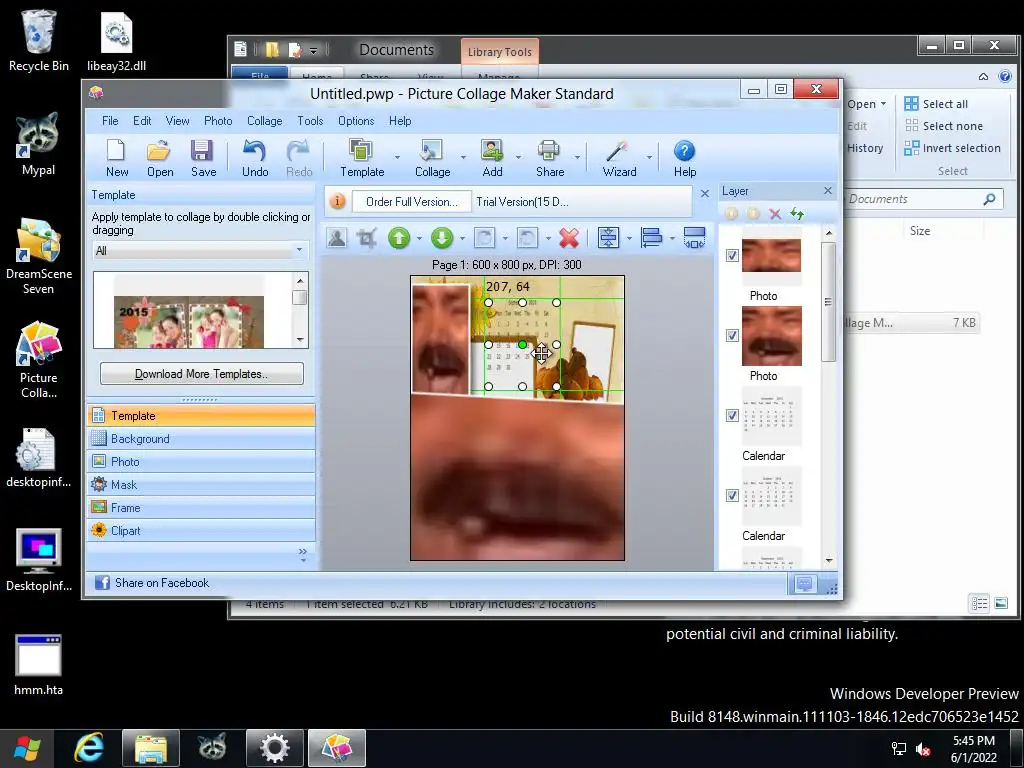Open dropdown next to center alignment icon
Image resolution: width=1024 pixels, height=768 pixels.
629,238
